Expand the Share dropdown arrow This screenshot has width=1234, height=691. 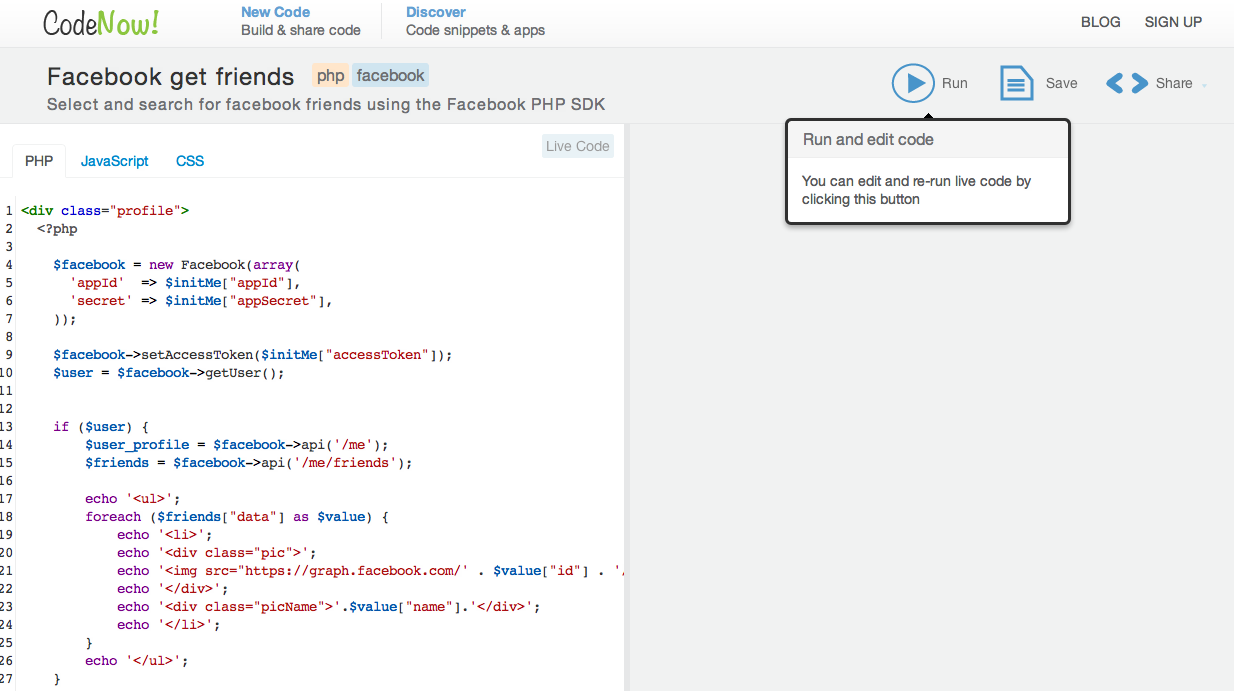coord(1204,85)
